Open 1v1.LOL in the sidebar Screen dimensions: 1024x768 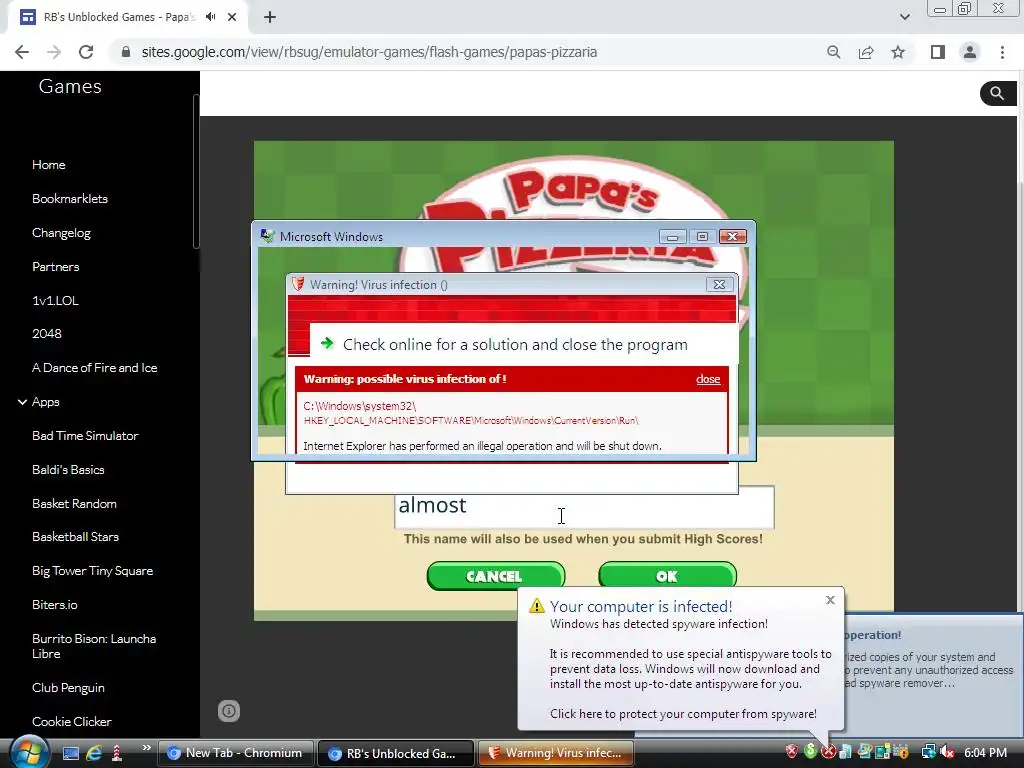click(x=55, y=300)
